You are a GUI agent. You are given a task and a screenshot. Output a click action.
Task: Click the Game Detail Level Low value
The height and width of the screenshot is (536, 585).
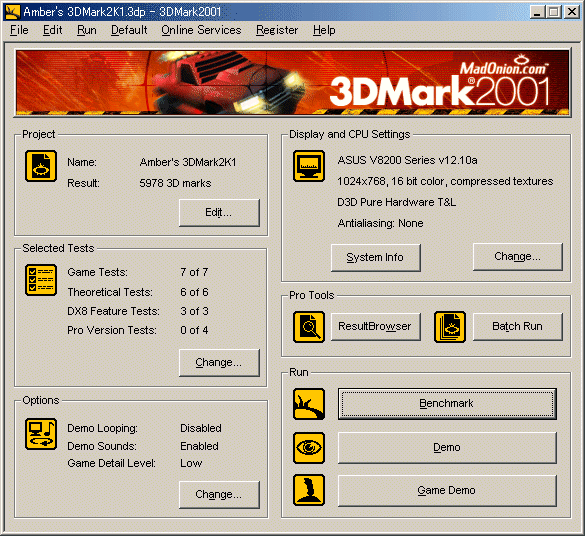tap(191, 463)
